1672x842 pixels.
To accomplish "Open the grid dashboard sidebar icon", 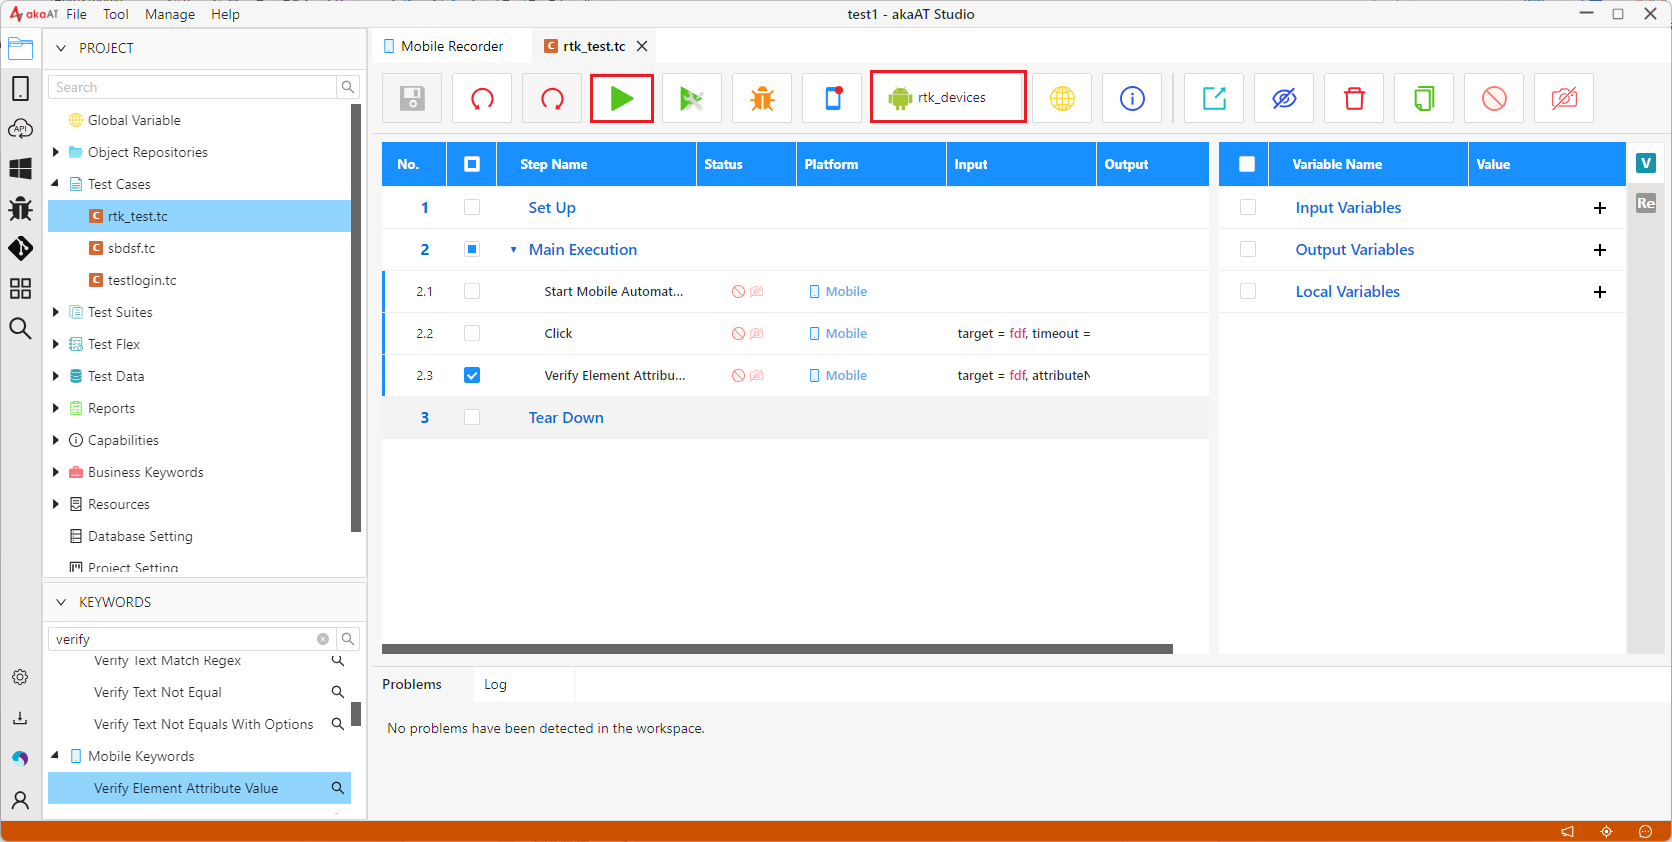I will point(20,289).
